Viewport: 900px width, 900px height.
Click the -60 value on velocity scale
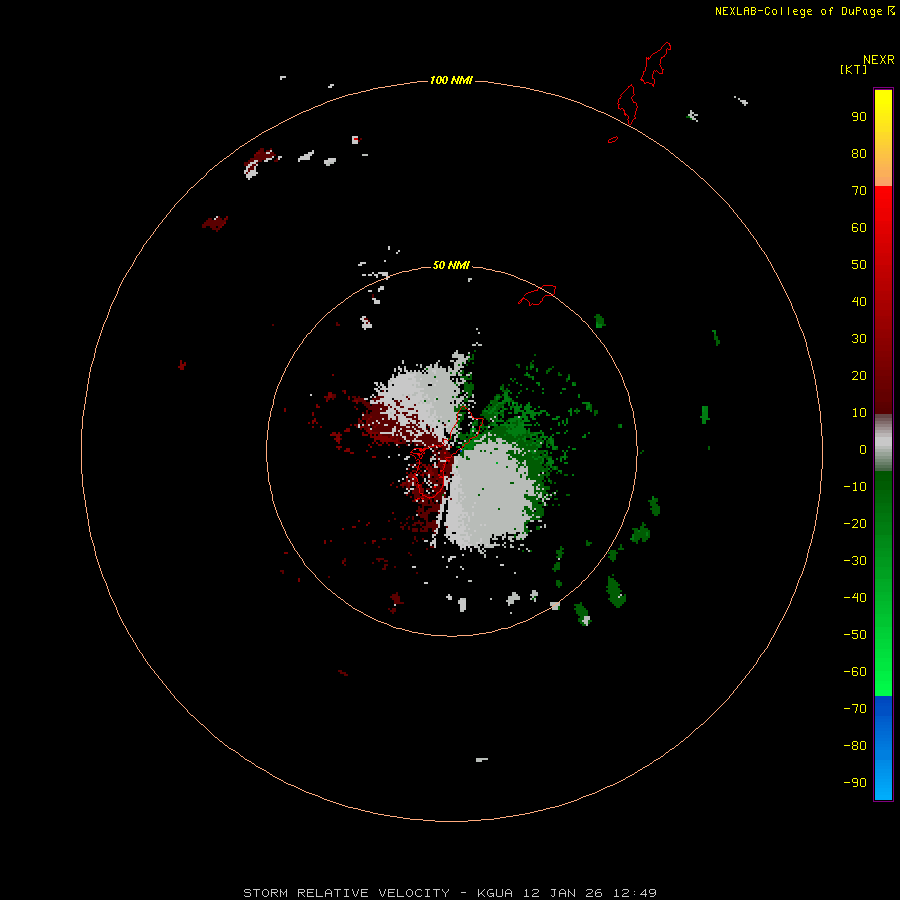pyautogui.click(x=855, y=672)
